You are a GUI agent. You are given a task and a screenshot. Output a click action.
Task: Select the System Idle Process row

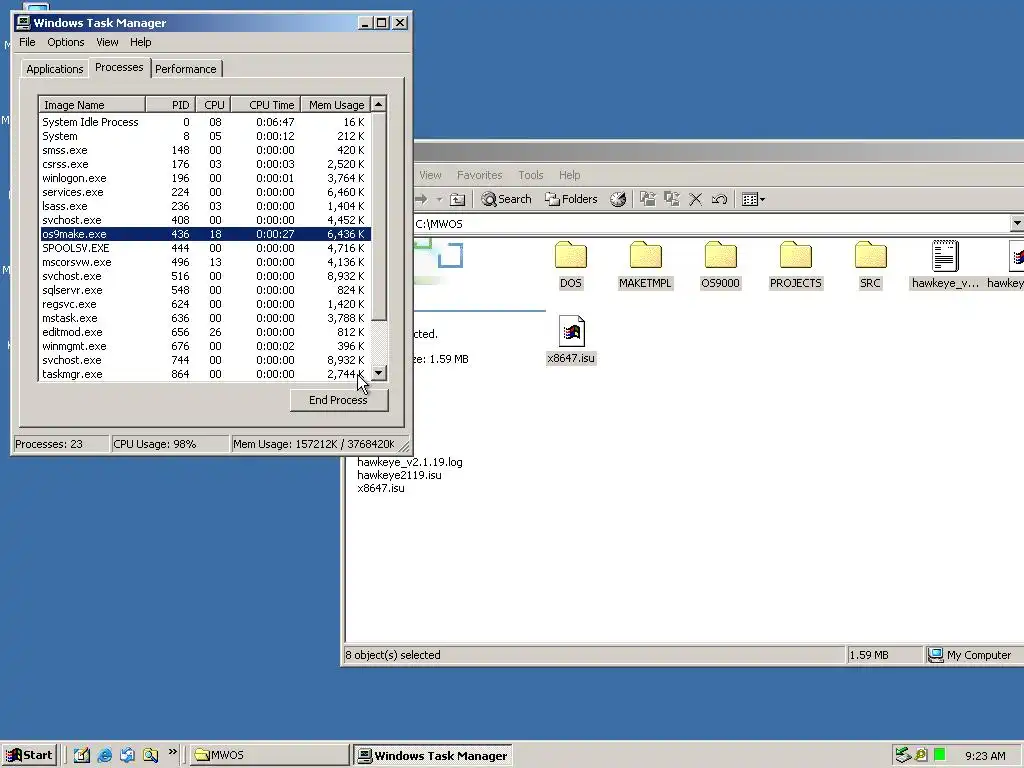(205, 122)
